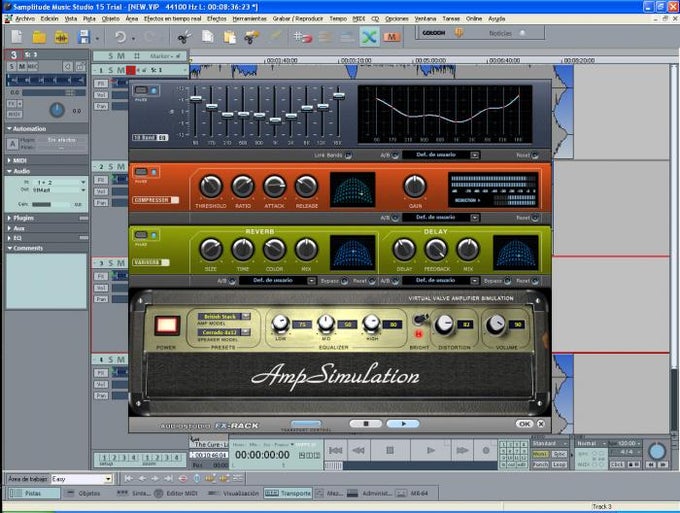
Task: Toggle Bypass for the Delay section
Action: 507,281
